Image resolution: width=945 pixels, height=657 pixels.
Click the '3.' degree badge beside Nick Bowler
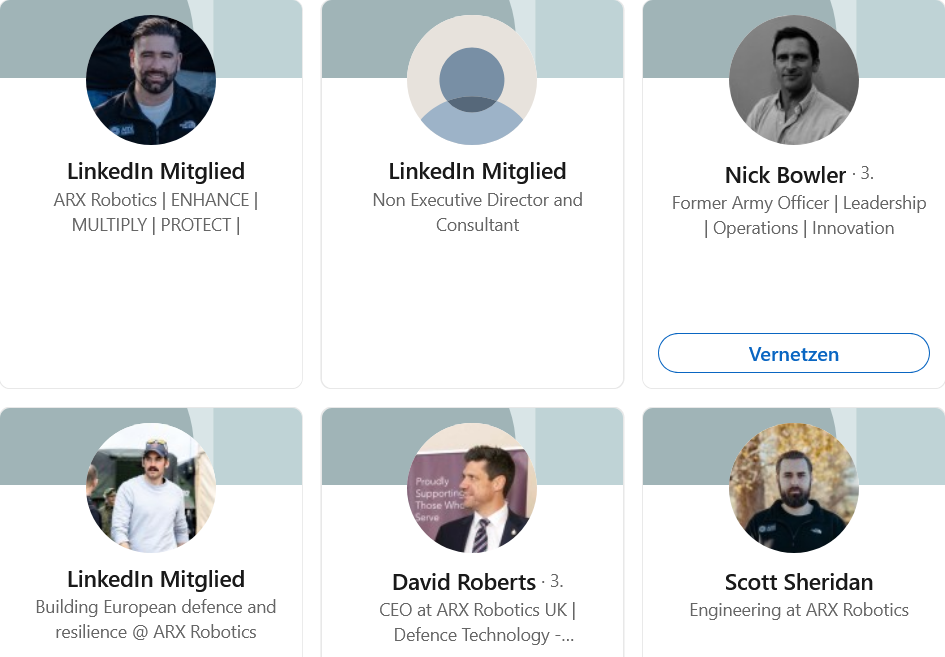click(866, 173)
